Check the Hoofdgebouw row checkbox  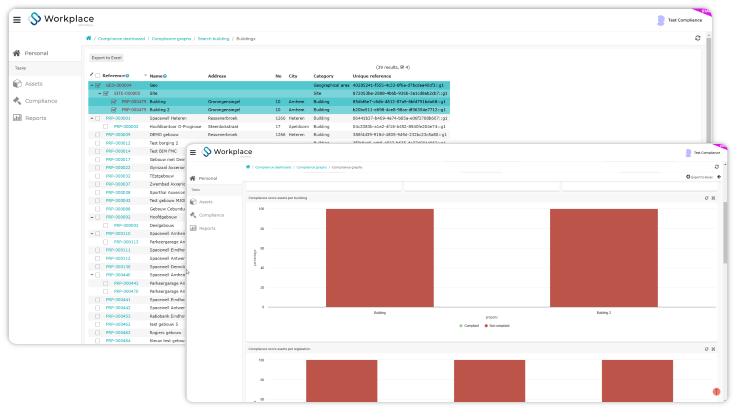(x=98, y=217)
